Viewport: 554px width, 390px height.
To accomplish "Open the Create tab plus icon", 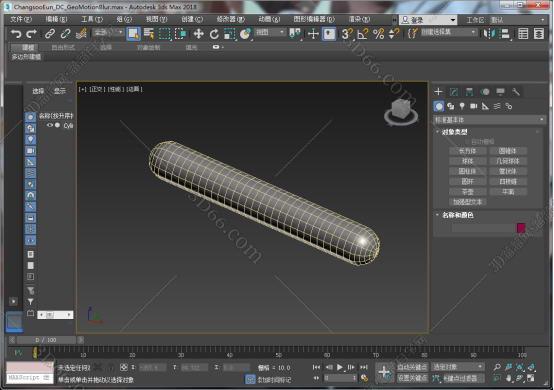I will click(438, 92).
